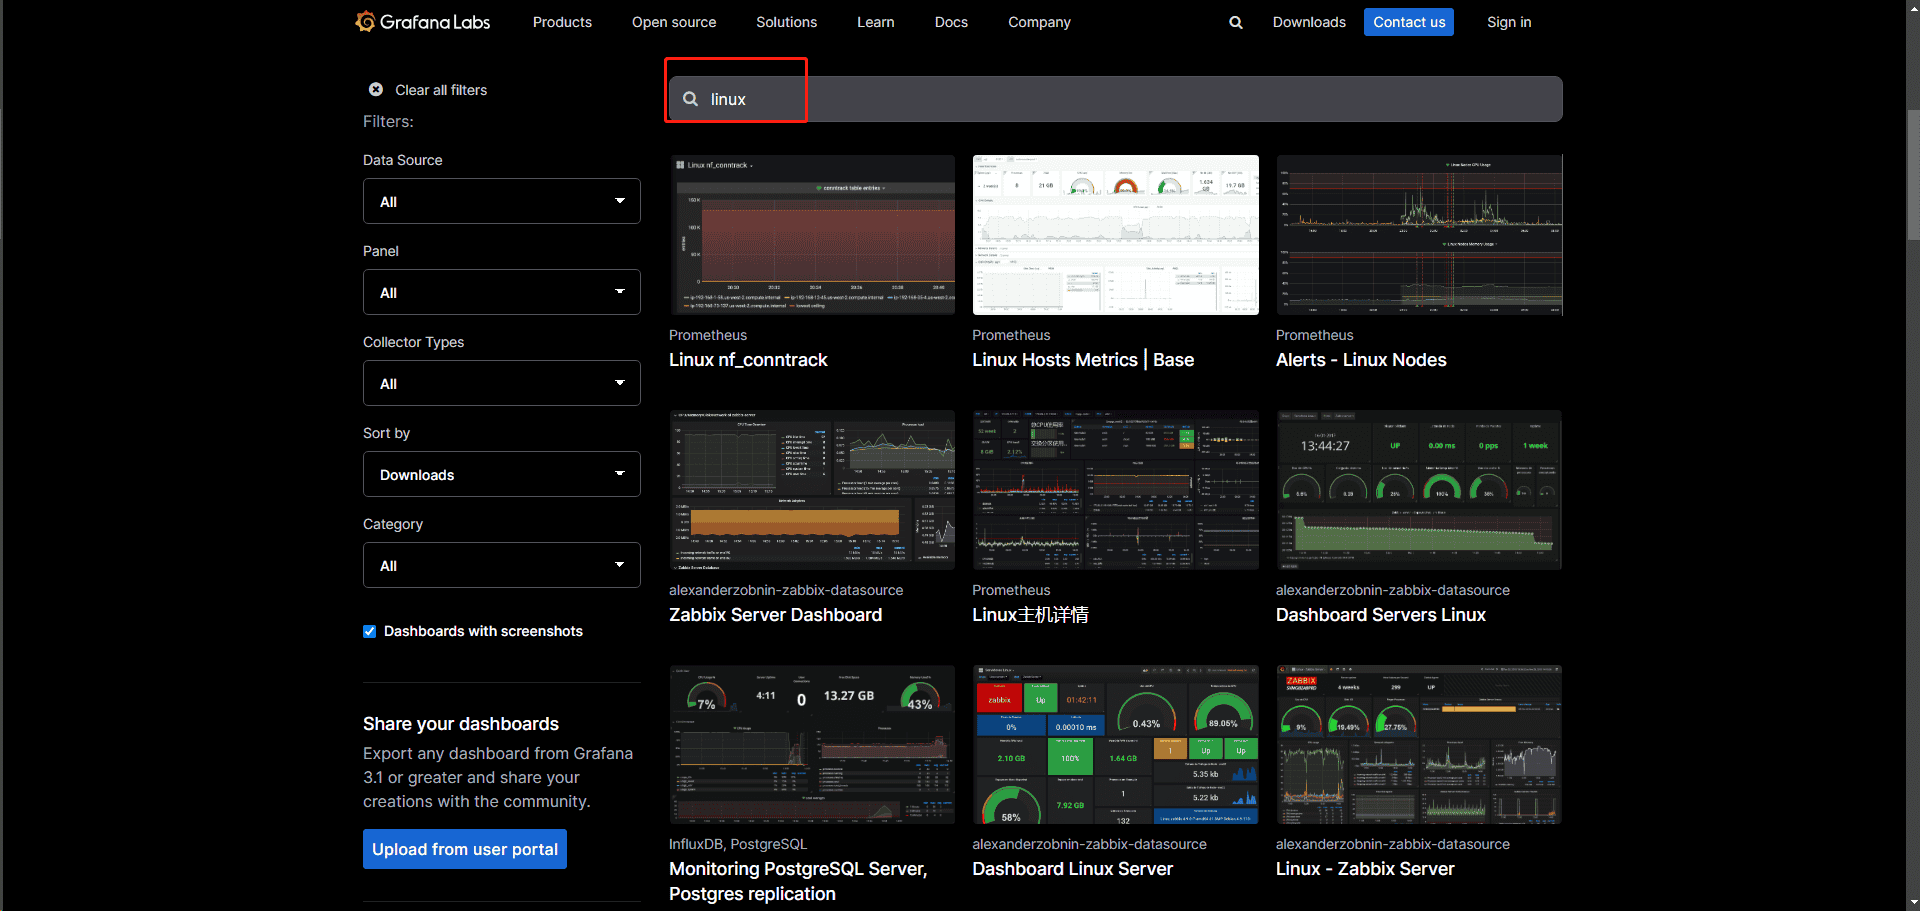This screenshot has width=1920, height=911.
Task: Open the Docs menu
Action: 950,21
